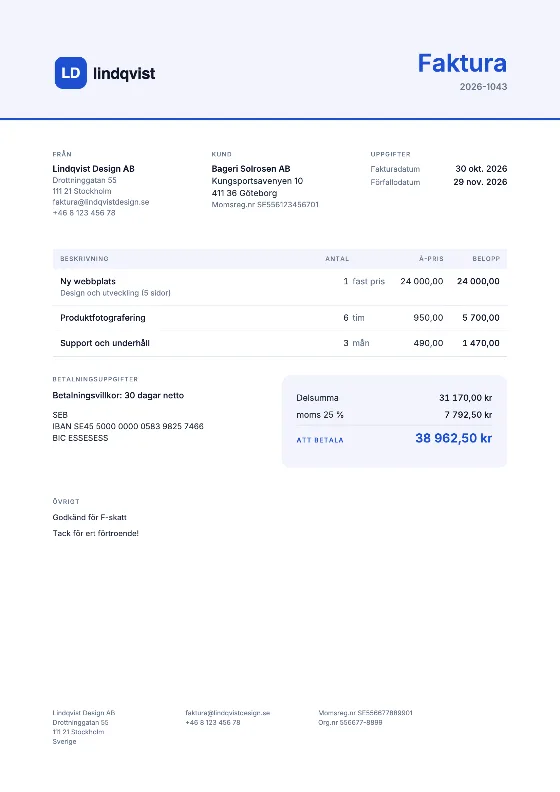Viewport: 560px width, 792px height.
Task: Click the À-PRIS column header
Action: pos(431,259)
